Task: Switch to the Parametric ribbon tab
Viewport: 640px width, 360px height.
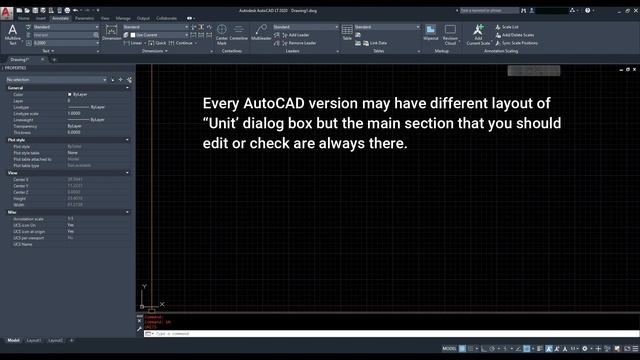Action: [84, 18]
